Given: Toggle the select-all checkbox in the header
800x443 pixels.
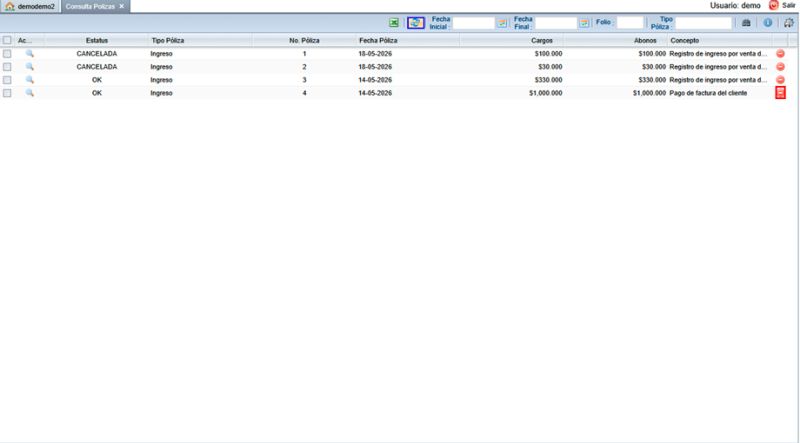Looking at the screenshot, I should 7,40.
